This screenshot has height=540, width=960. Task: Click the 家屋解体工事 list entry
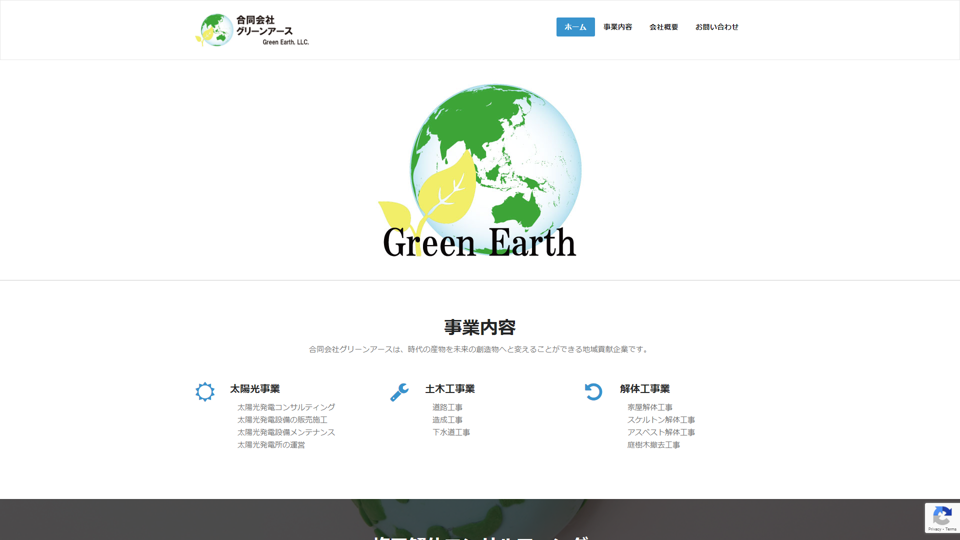(650, 408)
